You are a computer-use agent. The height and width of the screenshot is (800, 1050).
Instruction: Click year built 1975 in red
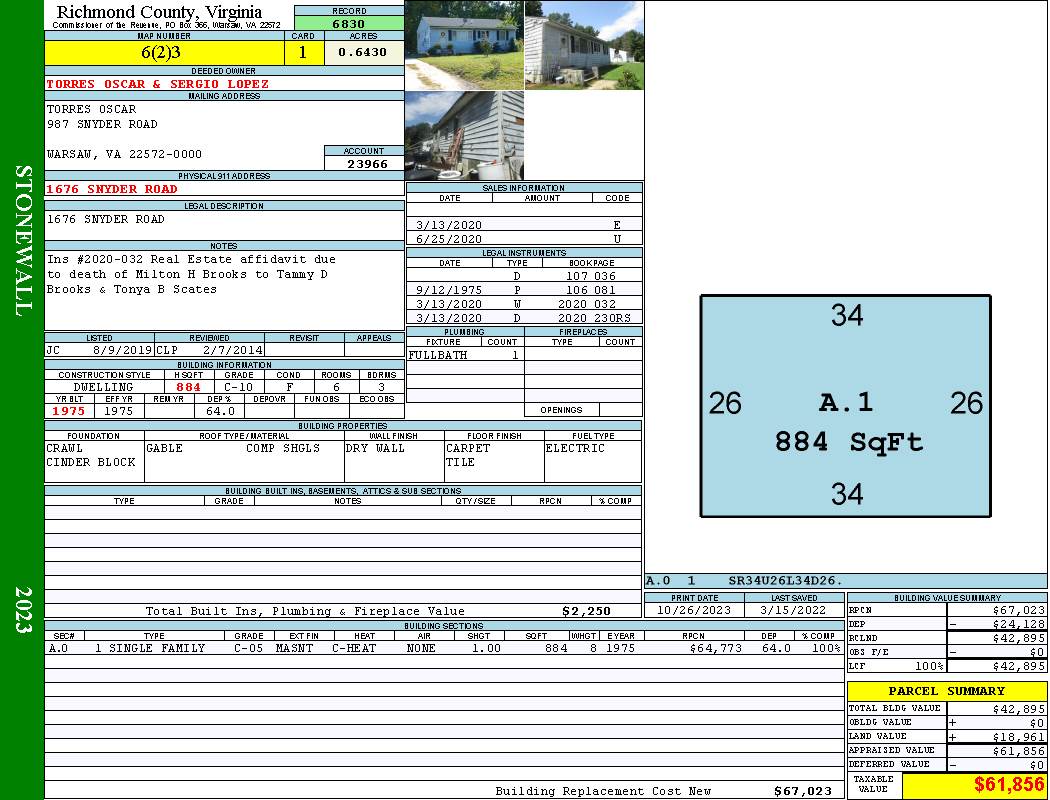pos(68,411)
